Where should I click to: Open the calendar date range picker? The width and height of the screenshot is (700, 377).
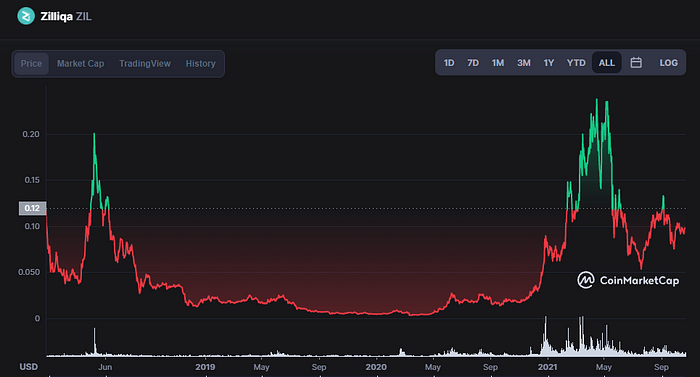click(x=636, y=63)
